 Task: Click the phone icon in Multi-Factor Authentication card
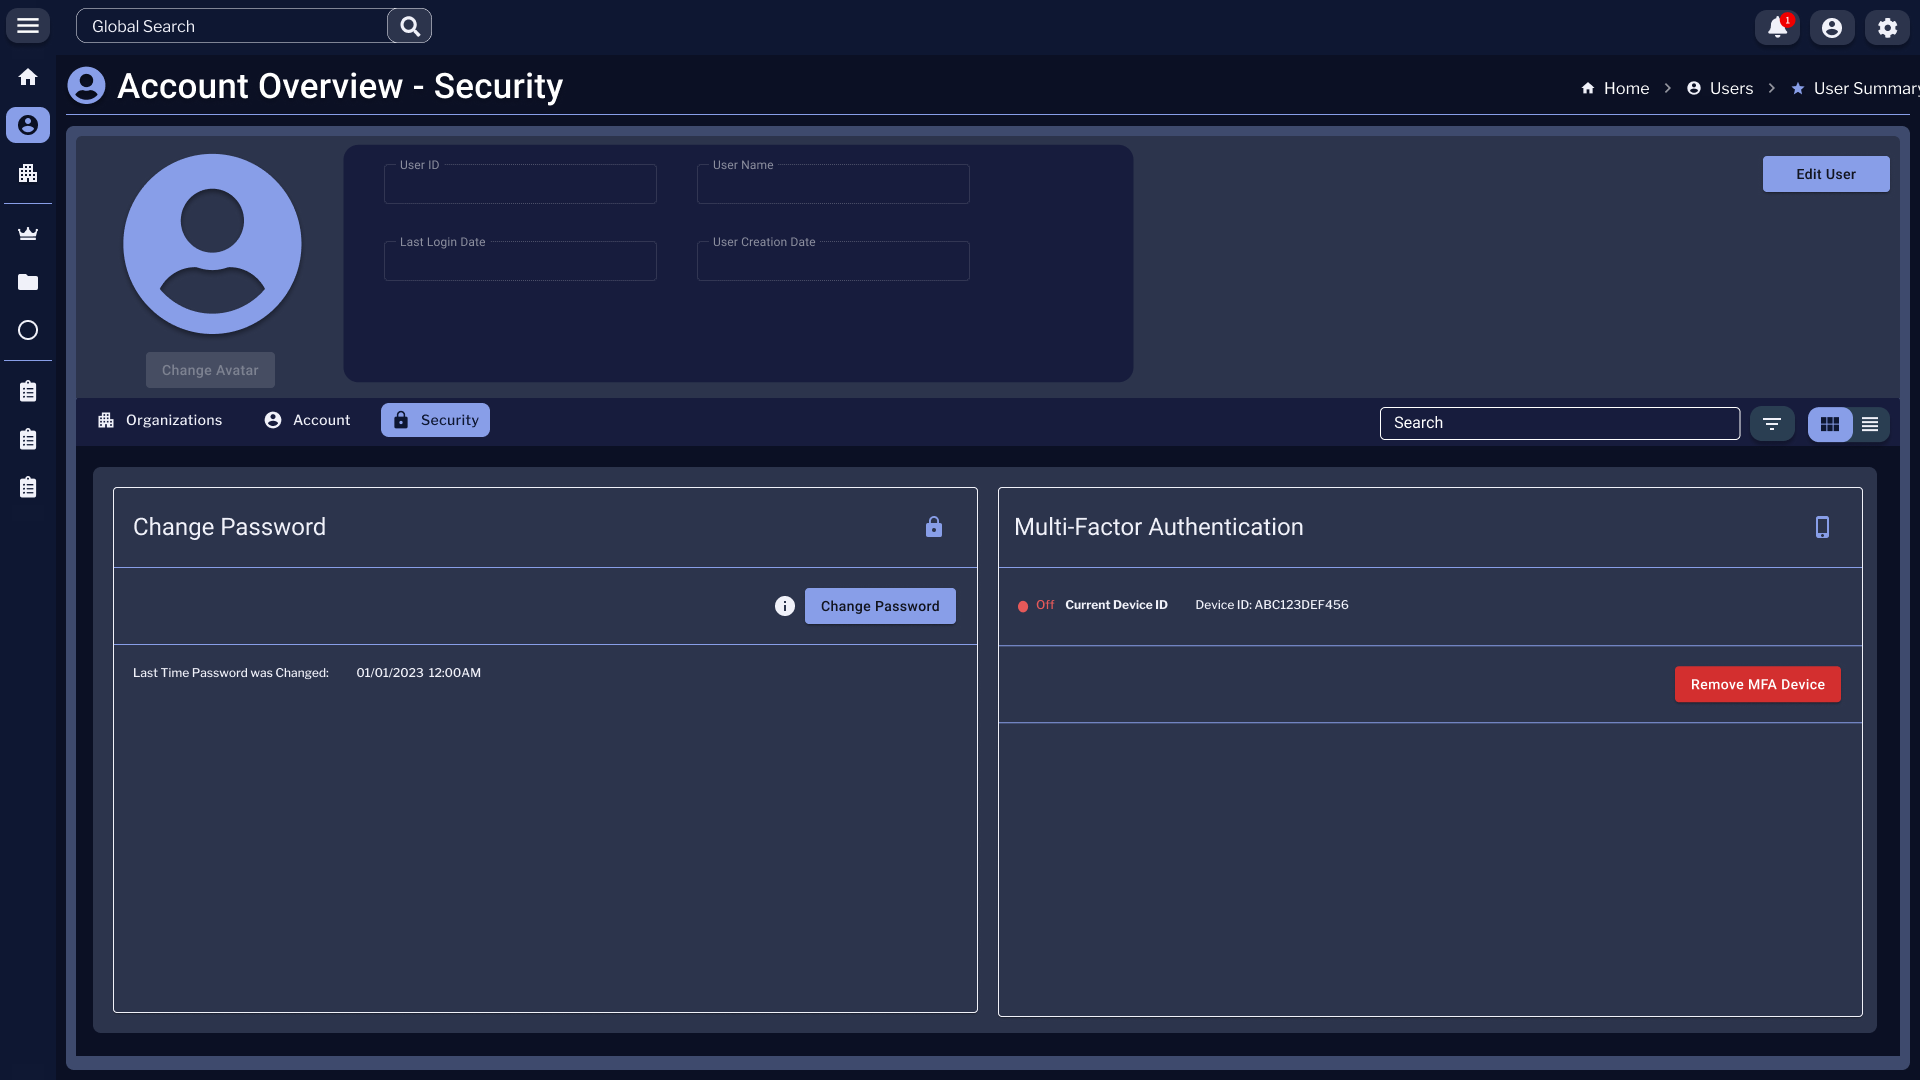click(x=1822, y=527)
